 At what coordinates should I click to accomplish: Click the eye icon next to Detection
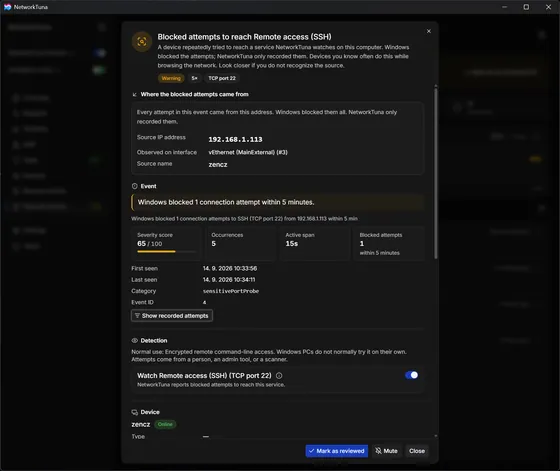click(135, 341)
